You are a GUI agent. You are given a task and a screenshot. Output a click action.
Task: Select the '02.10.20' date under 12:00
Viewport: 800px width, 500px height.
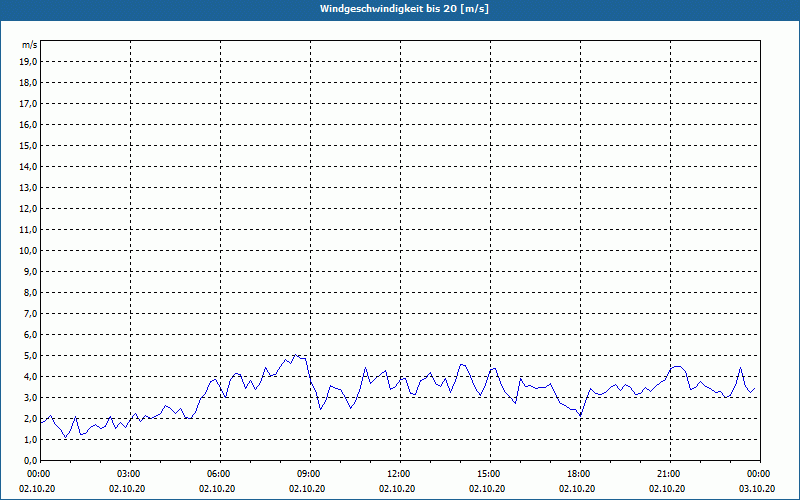click(397, 489)
